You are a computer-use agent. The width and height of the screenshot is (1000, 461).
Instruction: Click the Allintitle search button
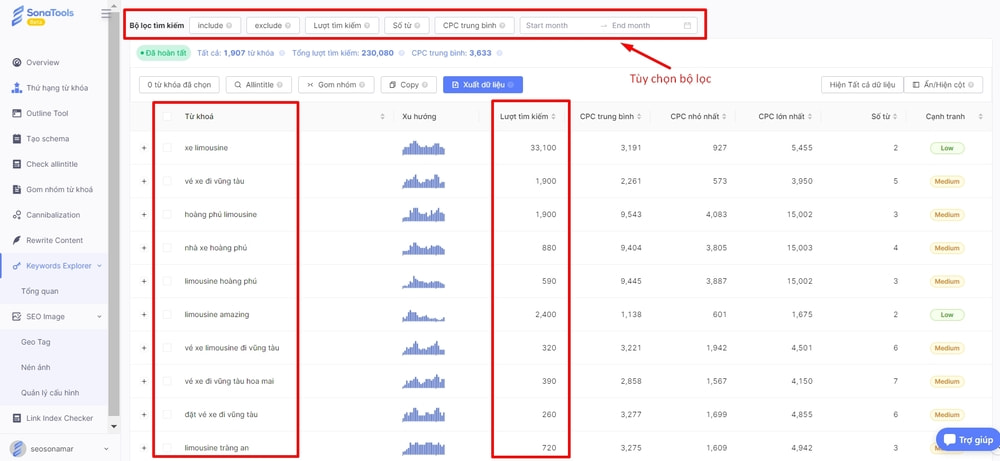[x=258, y=85]
